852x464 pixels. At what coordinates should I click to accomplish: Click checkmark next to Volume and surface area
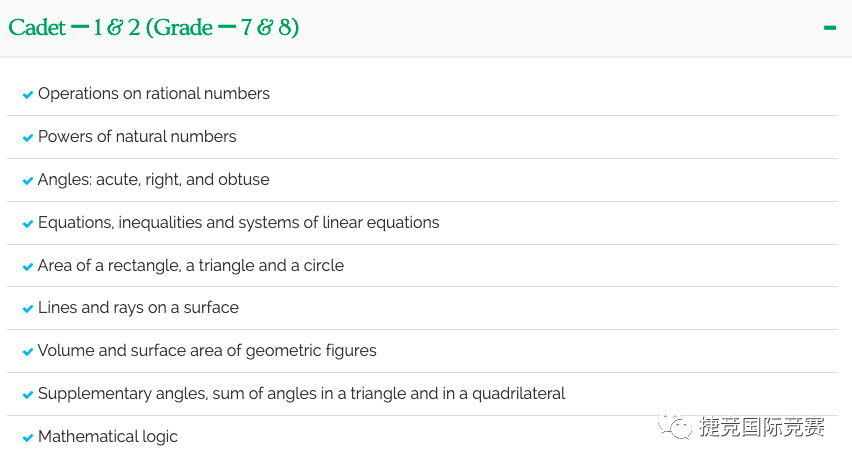pyautogui.click(x=28, y=352)
